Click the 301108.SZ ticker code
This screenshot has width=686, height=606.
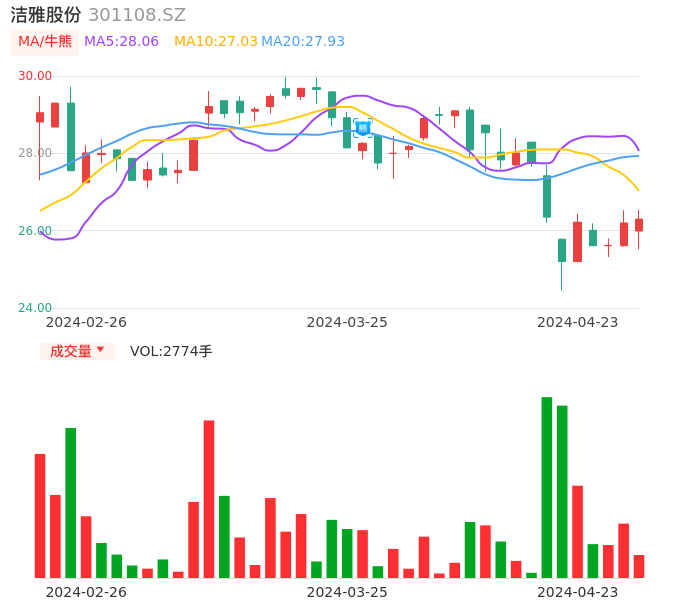tap(137, 15)
